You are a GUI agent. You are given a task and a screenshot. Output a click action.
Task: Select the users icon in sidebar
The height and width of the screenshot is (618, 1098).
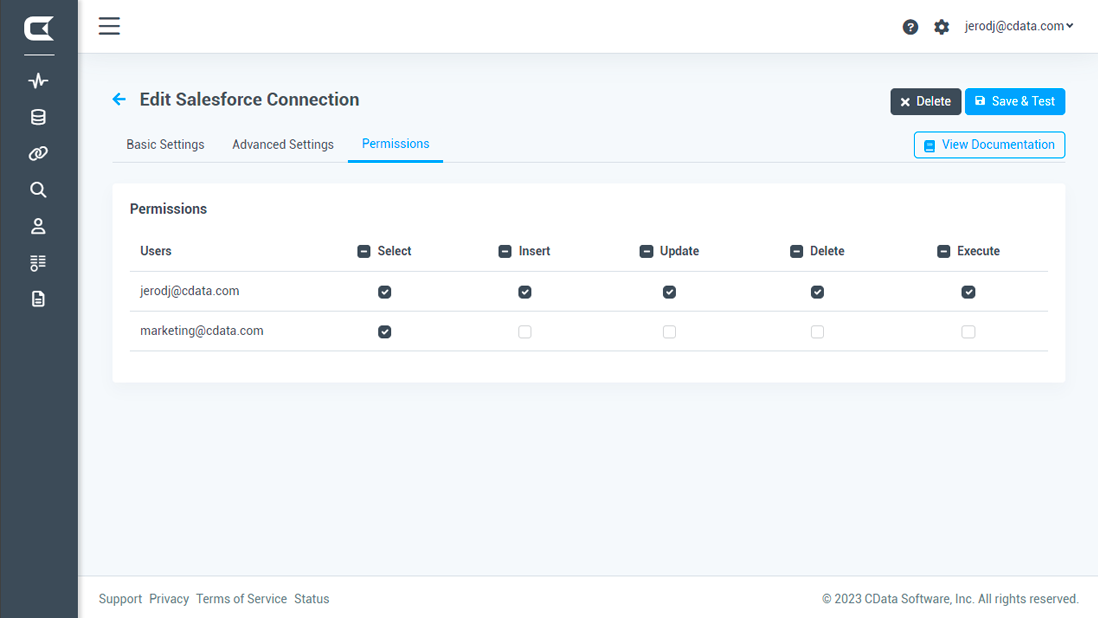tap(38, 226)
